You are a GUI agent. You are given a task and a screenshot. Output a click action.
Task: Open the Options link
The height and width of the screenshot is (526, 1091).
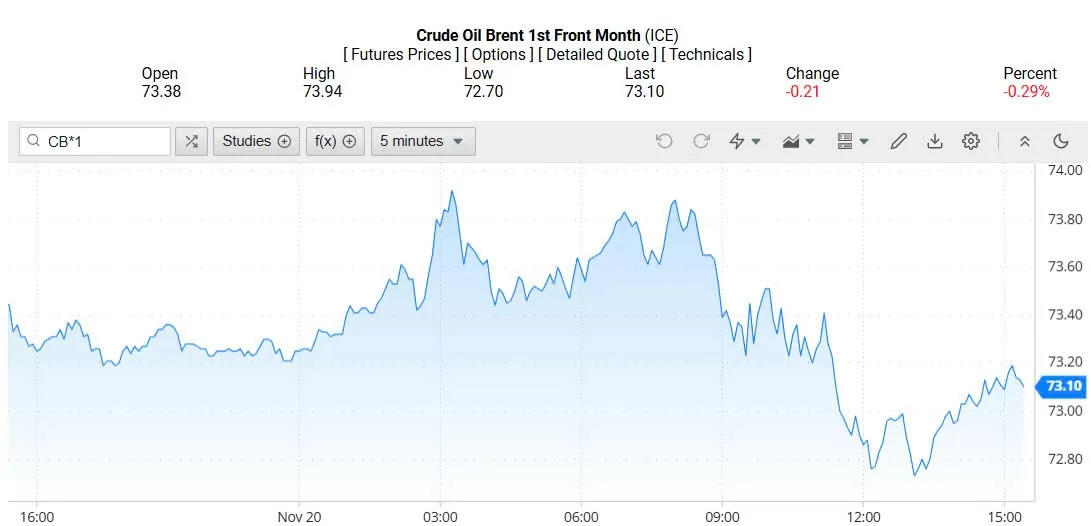tap(498, 54)
